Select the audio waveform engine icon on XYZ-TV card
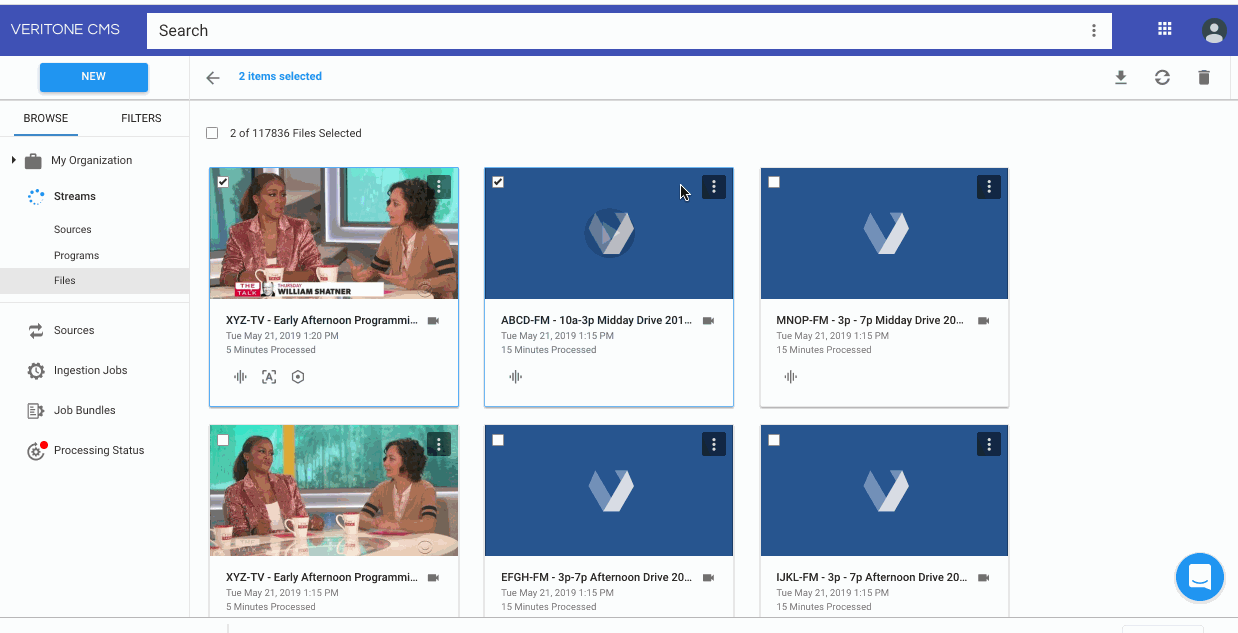 coord(240,377)
